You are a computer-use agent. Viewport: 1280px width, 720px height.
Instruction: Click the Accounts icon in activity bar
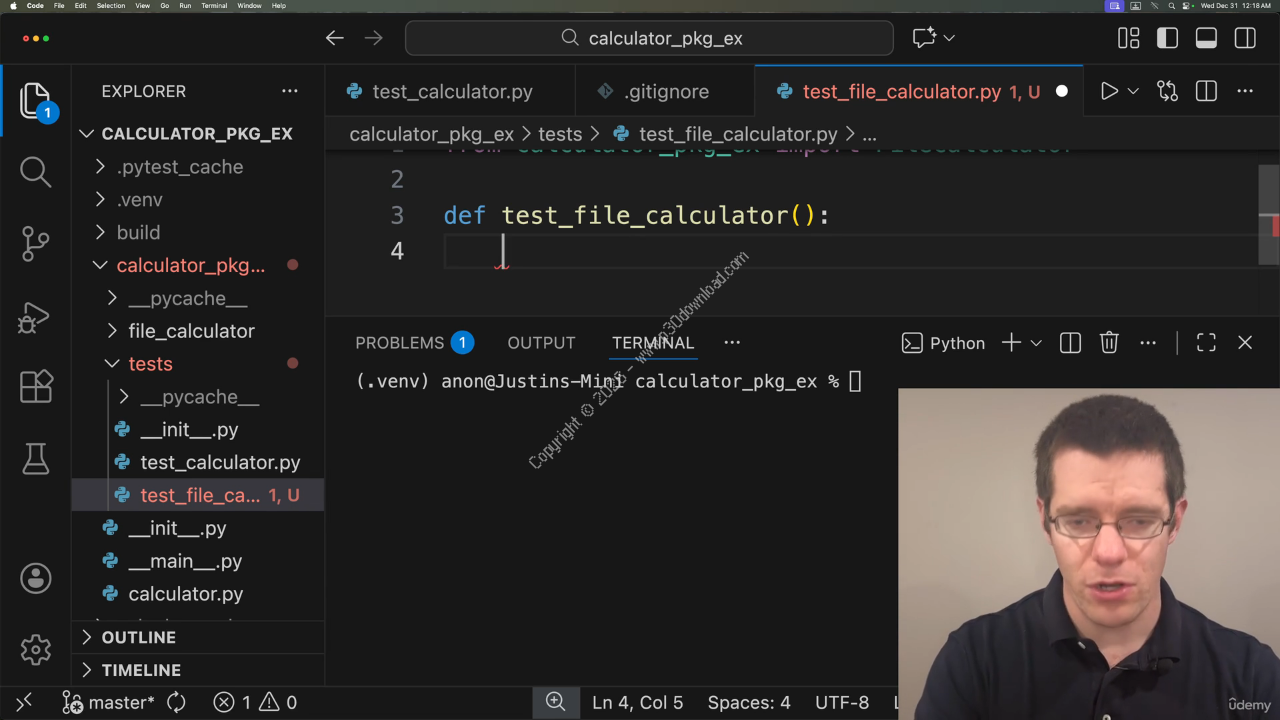[35, 579]
